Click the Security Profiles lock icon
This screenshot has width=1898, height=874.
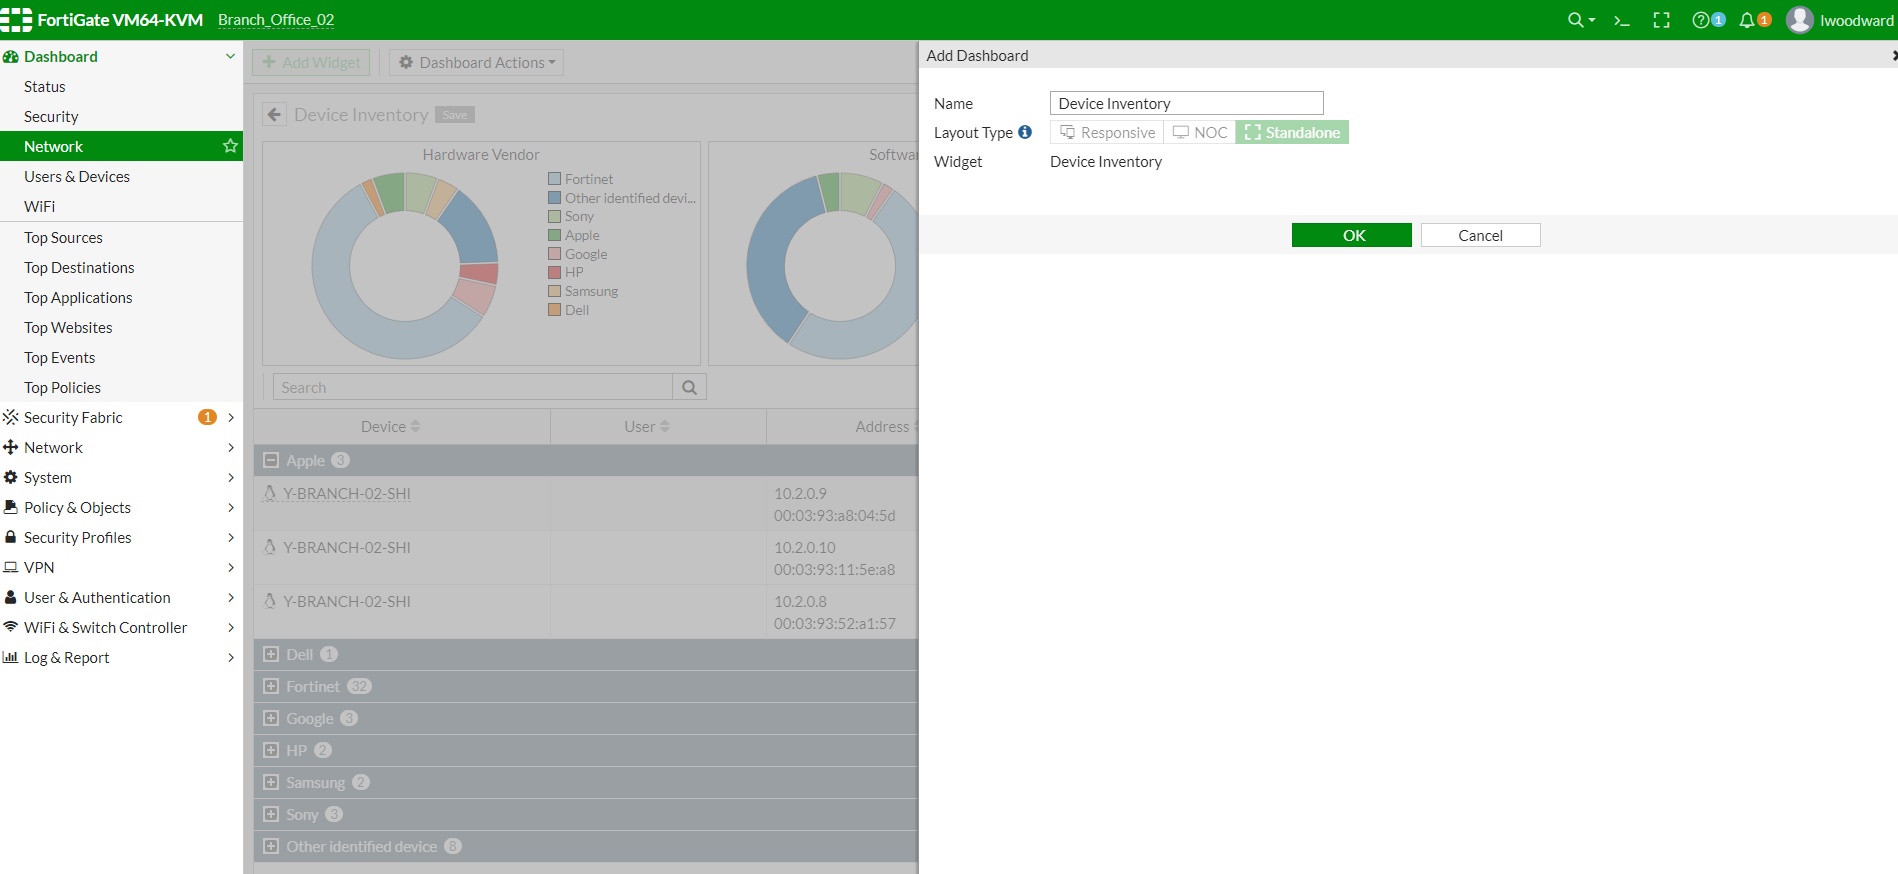11,537
